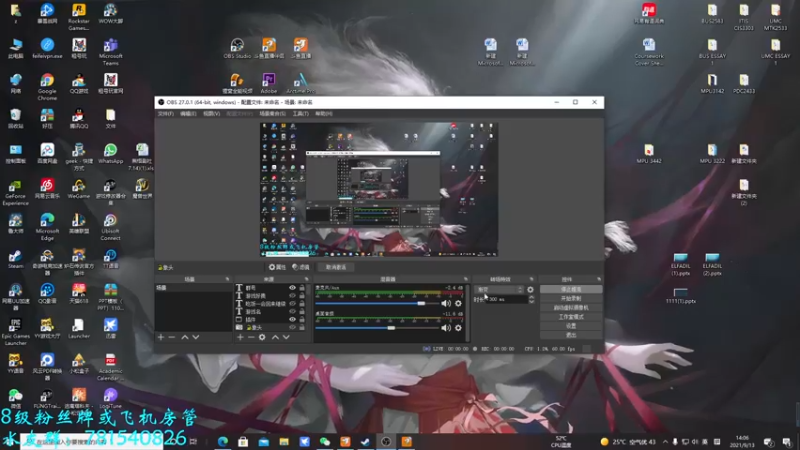Open WhatsApp desktop shortcut
Viewport: 800px width, 450px height.
click(x=110, y=154)
